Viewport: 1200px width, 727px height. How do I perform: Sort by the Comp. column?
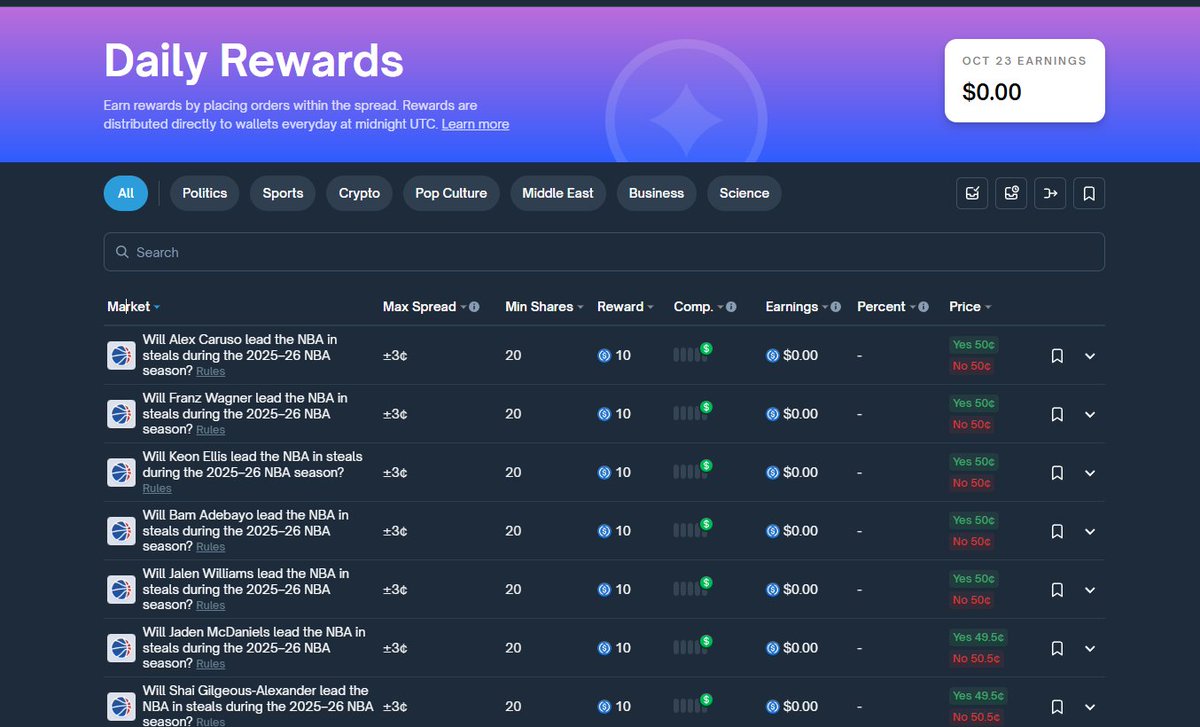coord(698,307)
